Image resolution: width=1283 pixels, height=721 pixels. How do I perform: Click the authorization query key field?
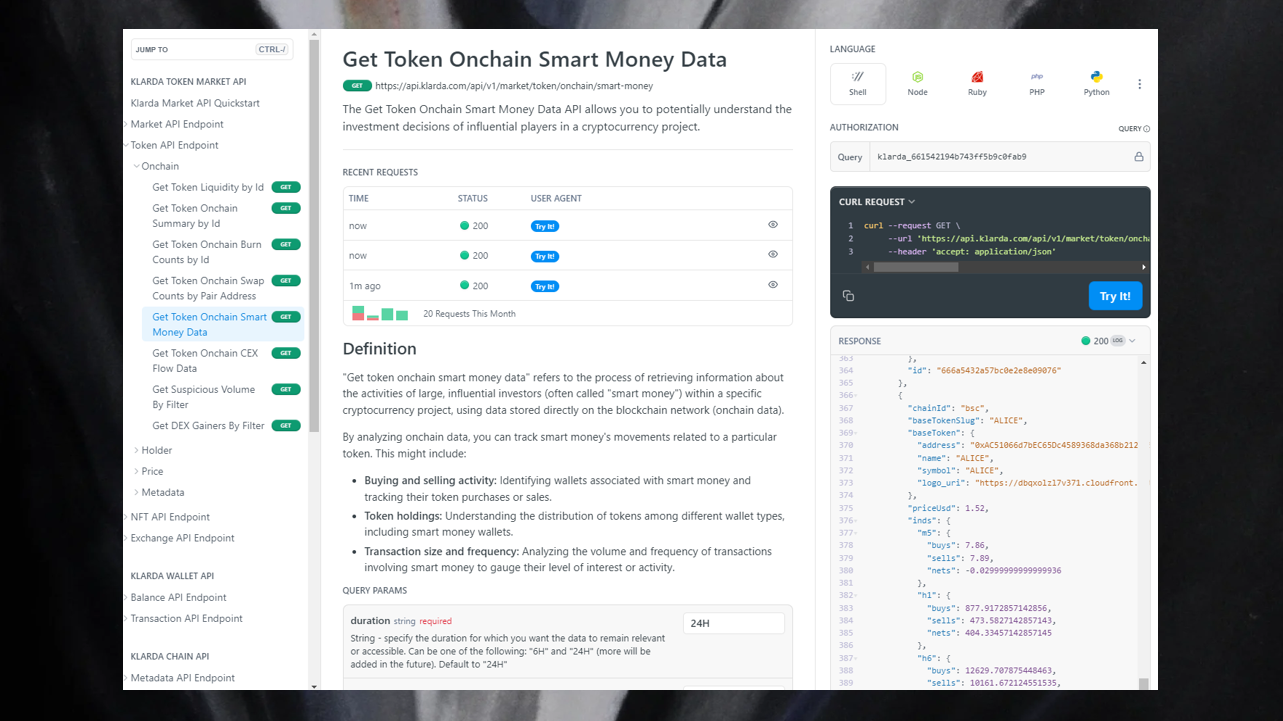click(999, 157)
